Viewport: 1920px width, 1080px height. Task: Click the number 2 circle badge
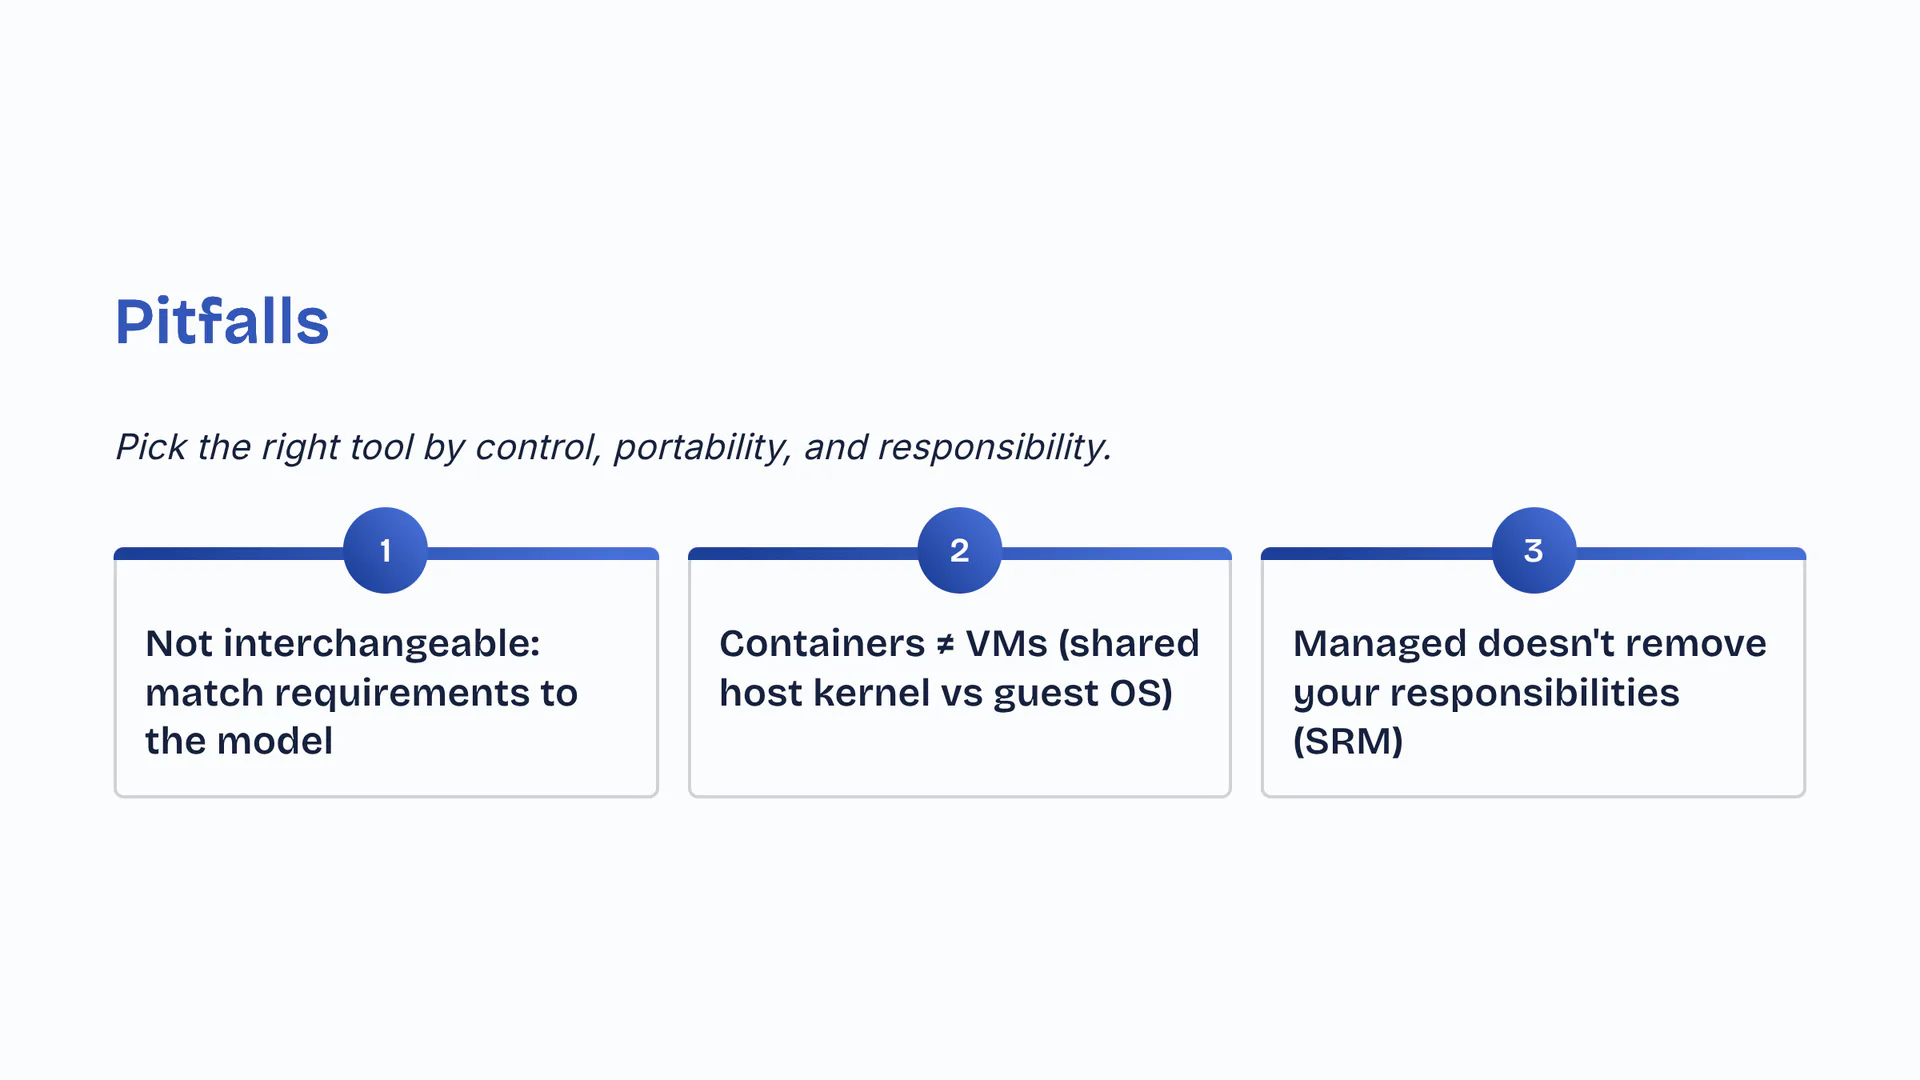959,550
